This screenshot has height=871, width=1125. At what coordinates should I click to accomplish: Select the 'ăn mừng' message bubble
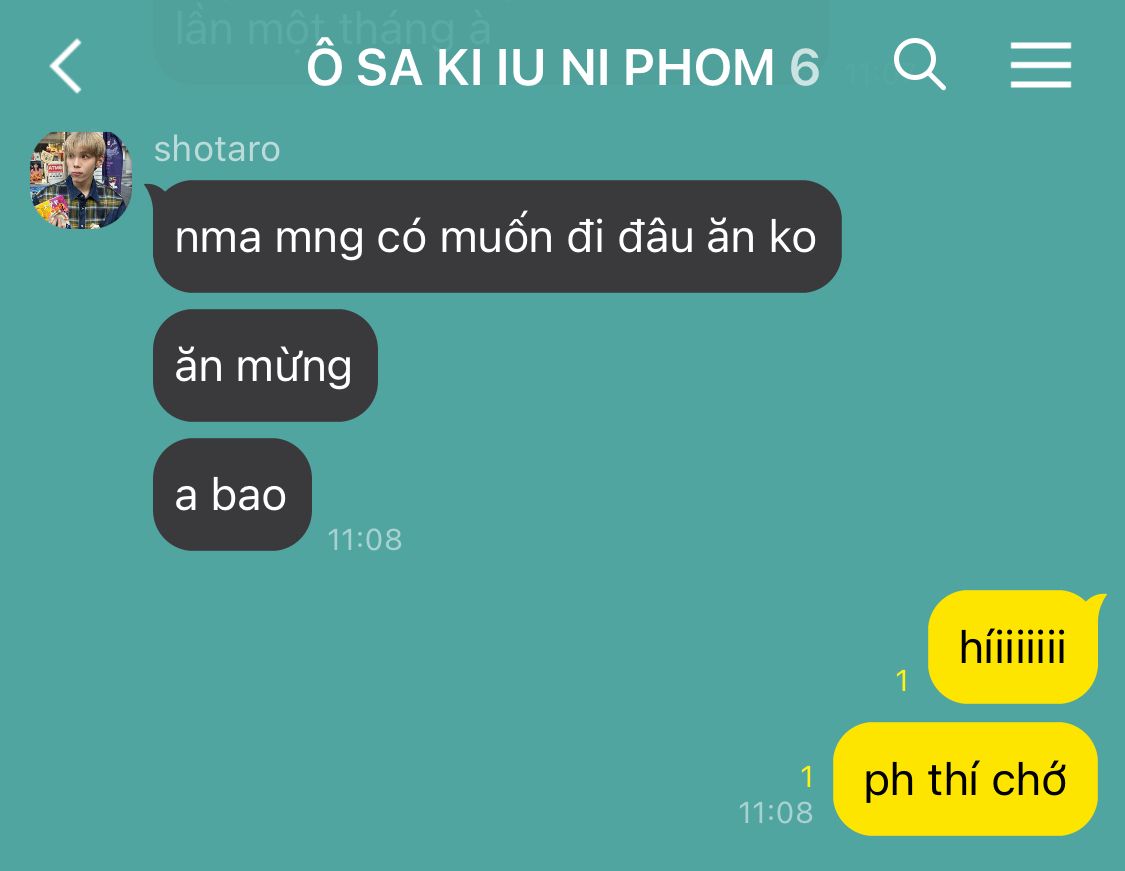265,366
